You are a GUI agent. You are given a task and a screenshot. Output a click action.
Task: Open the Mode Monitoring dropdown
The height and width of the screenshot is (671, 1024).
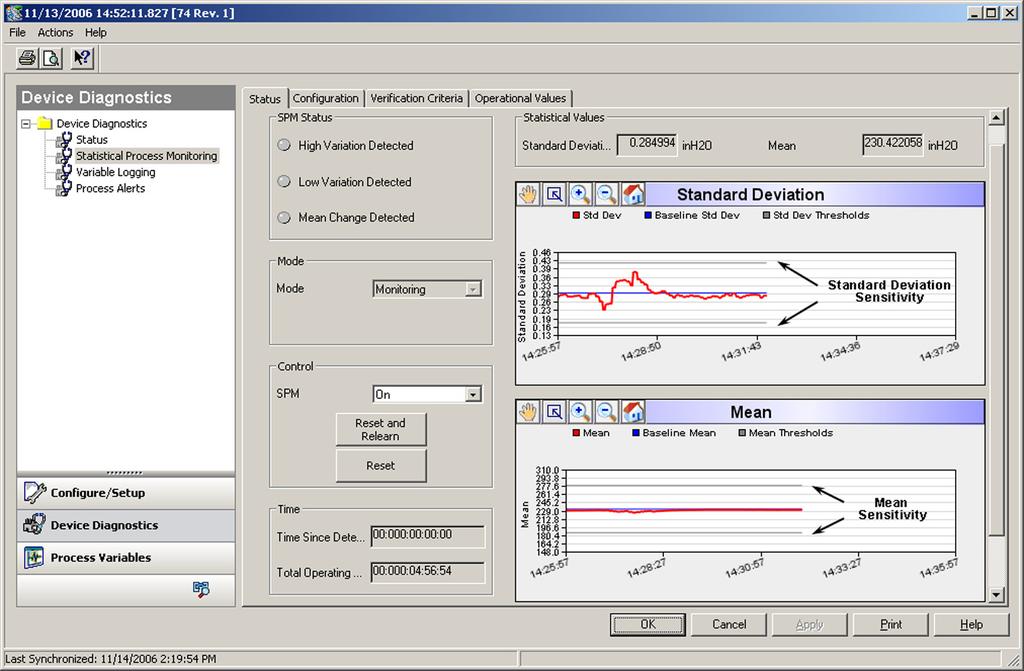(473, 289)
